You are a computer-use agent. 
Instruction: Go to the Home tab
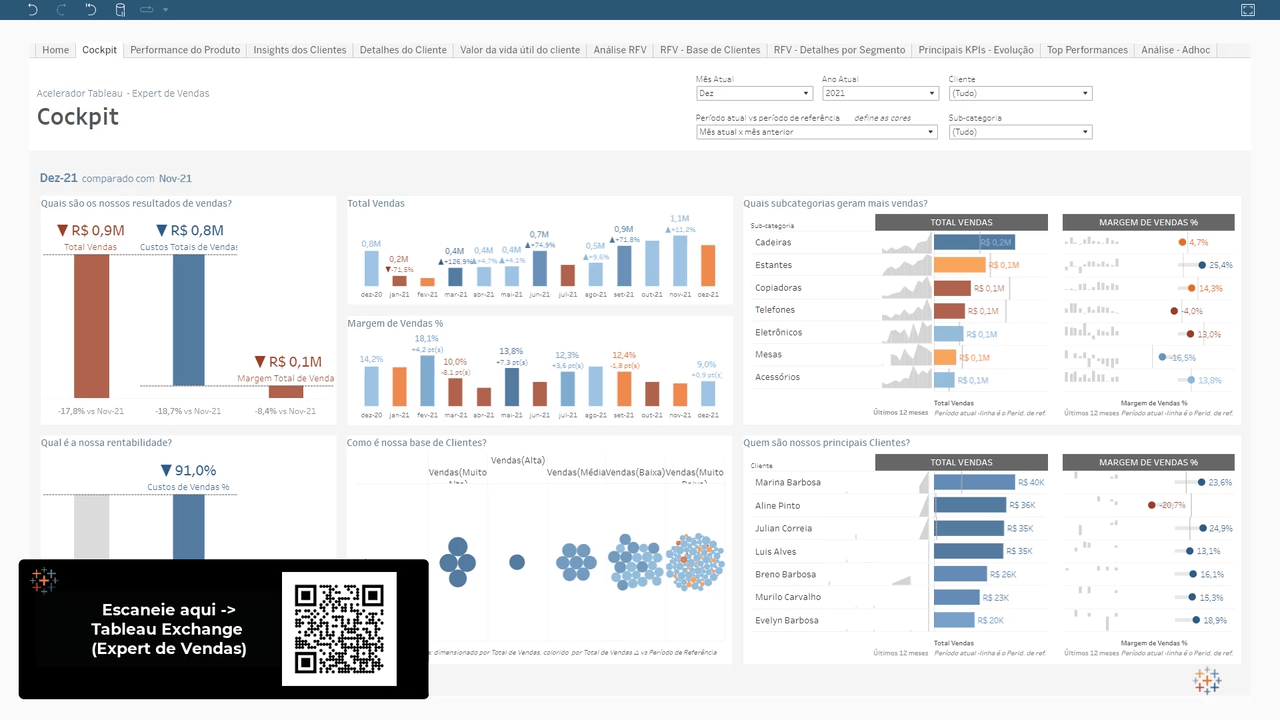tap(56, 50)
